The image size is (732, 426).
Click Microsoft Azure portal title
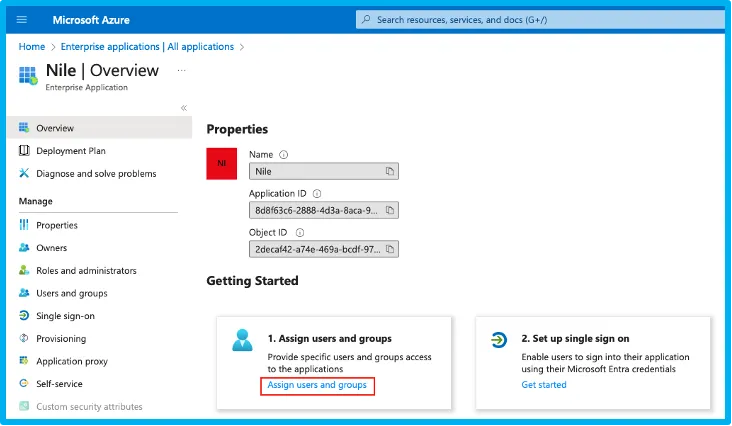[x=91, y=20]
